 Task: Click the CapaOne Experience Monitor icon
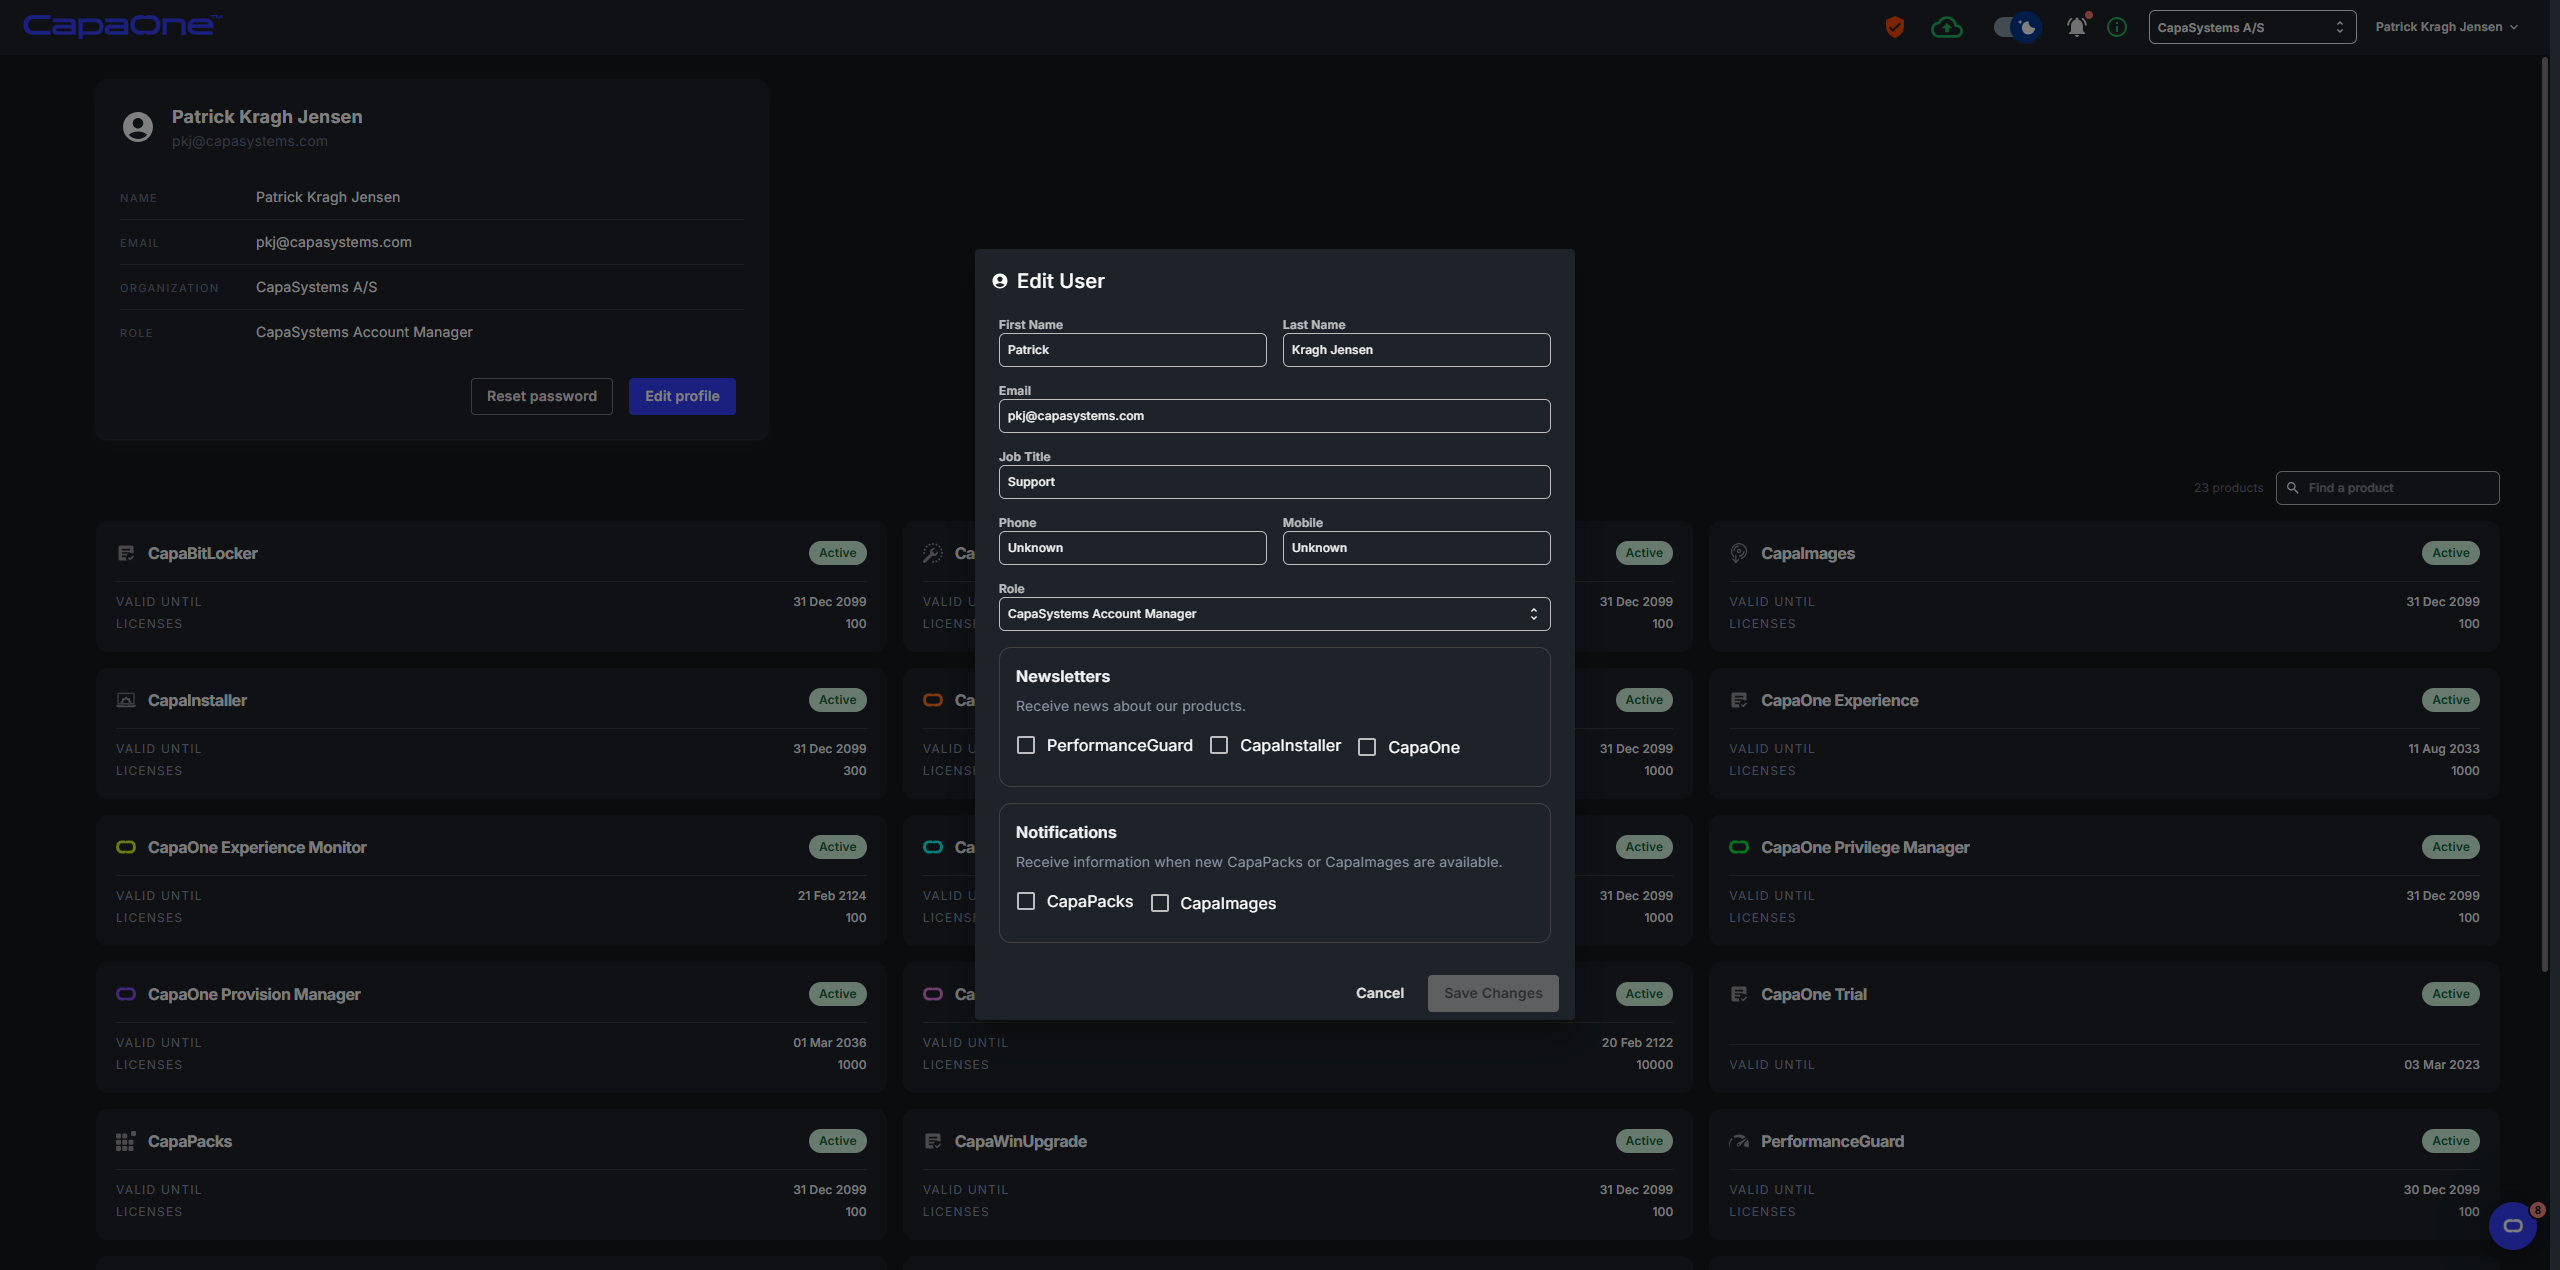(126, 847)
